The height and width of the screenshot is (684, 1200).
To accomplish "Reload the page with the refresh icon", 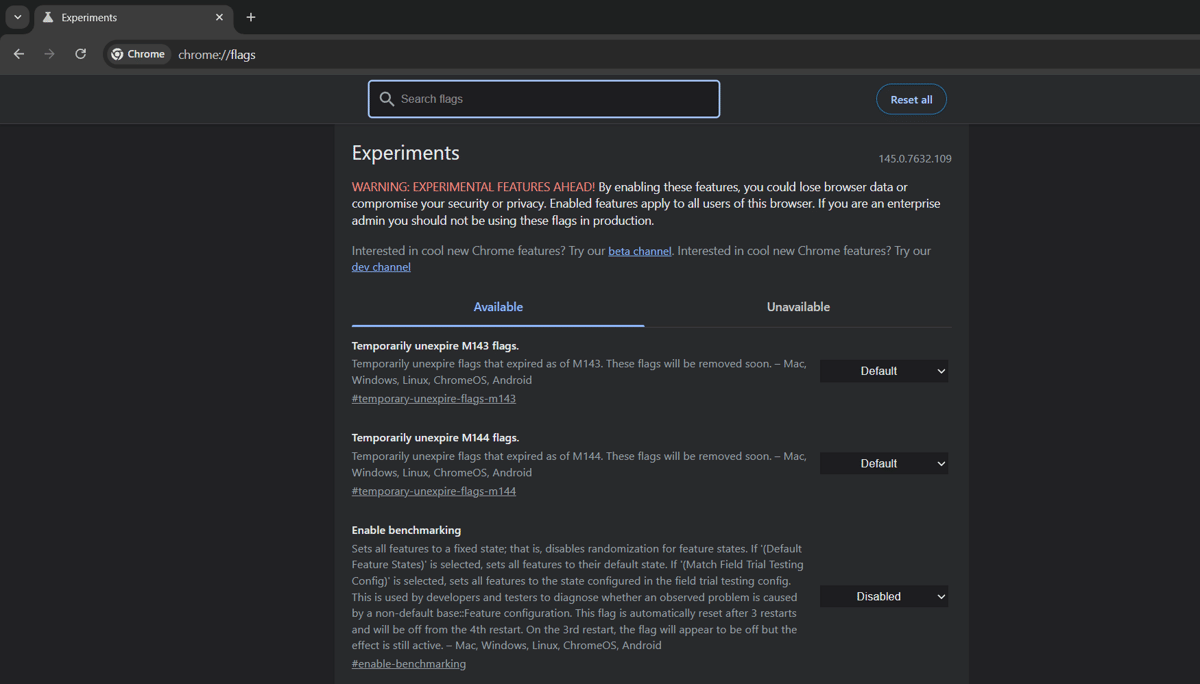I will [81, 54].
